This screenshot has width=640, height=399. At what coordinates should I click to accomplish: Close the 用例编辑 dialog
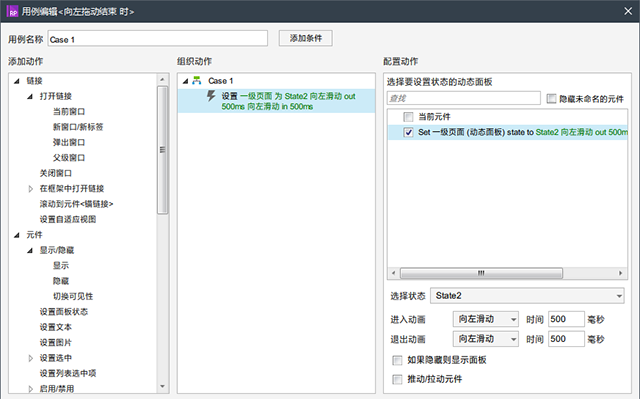click(628, 11)
